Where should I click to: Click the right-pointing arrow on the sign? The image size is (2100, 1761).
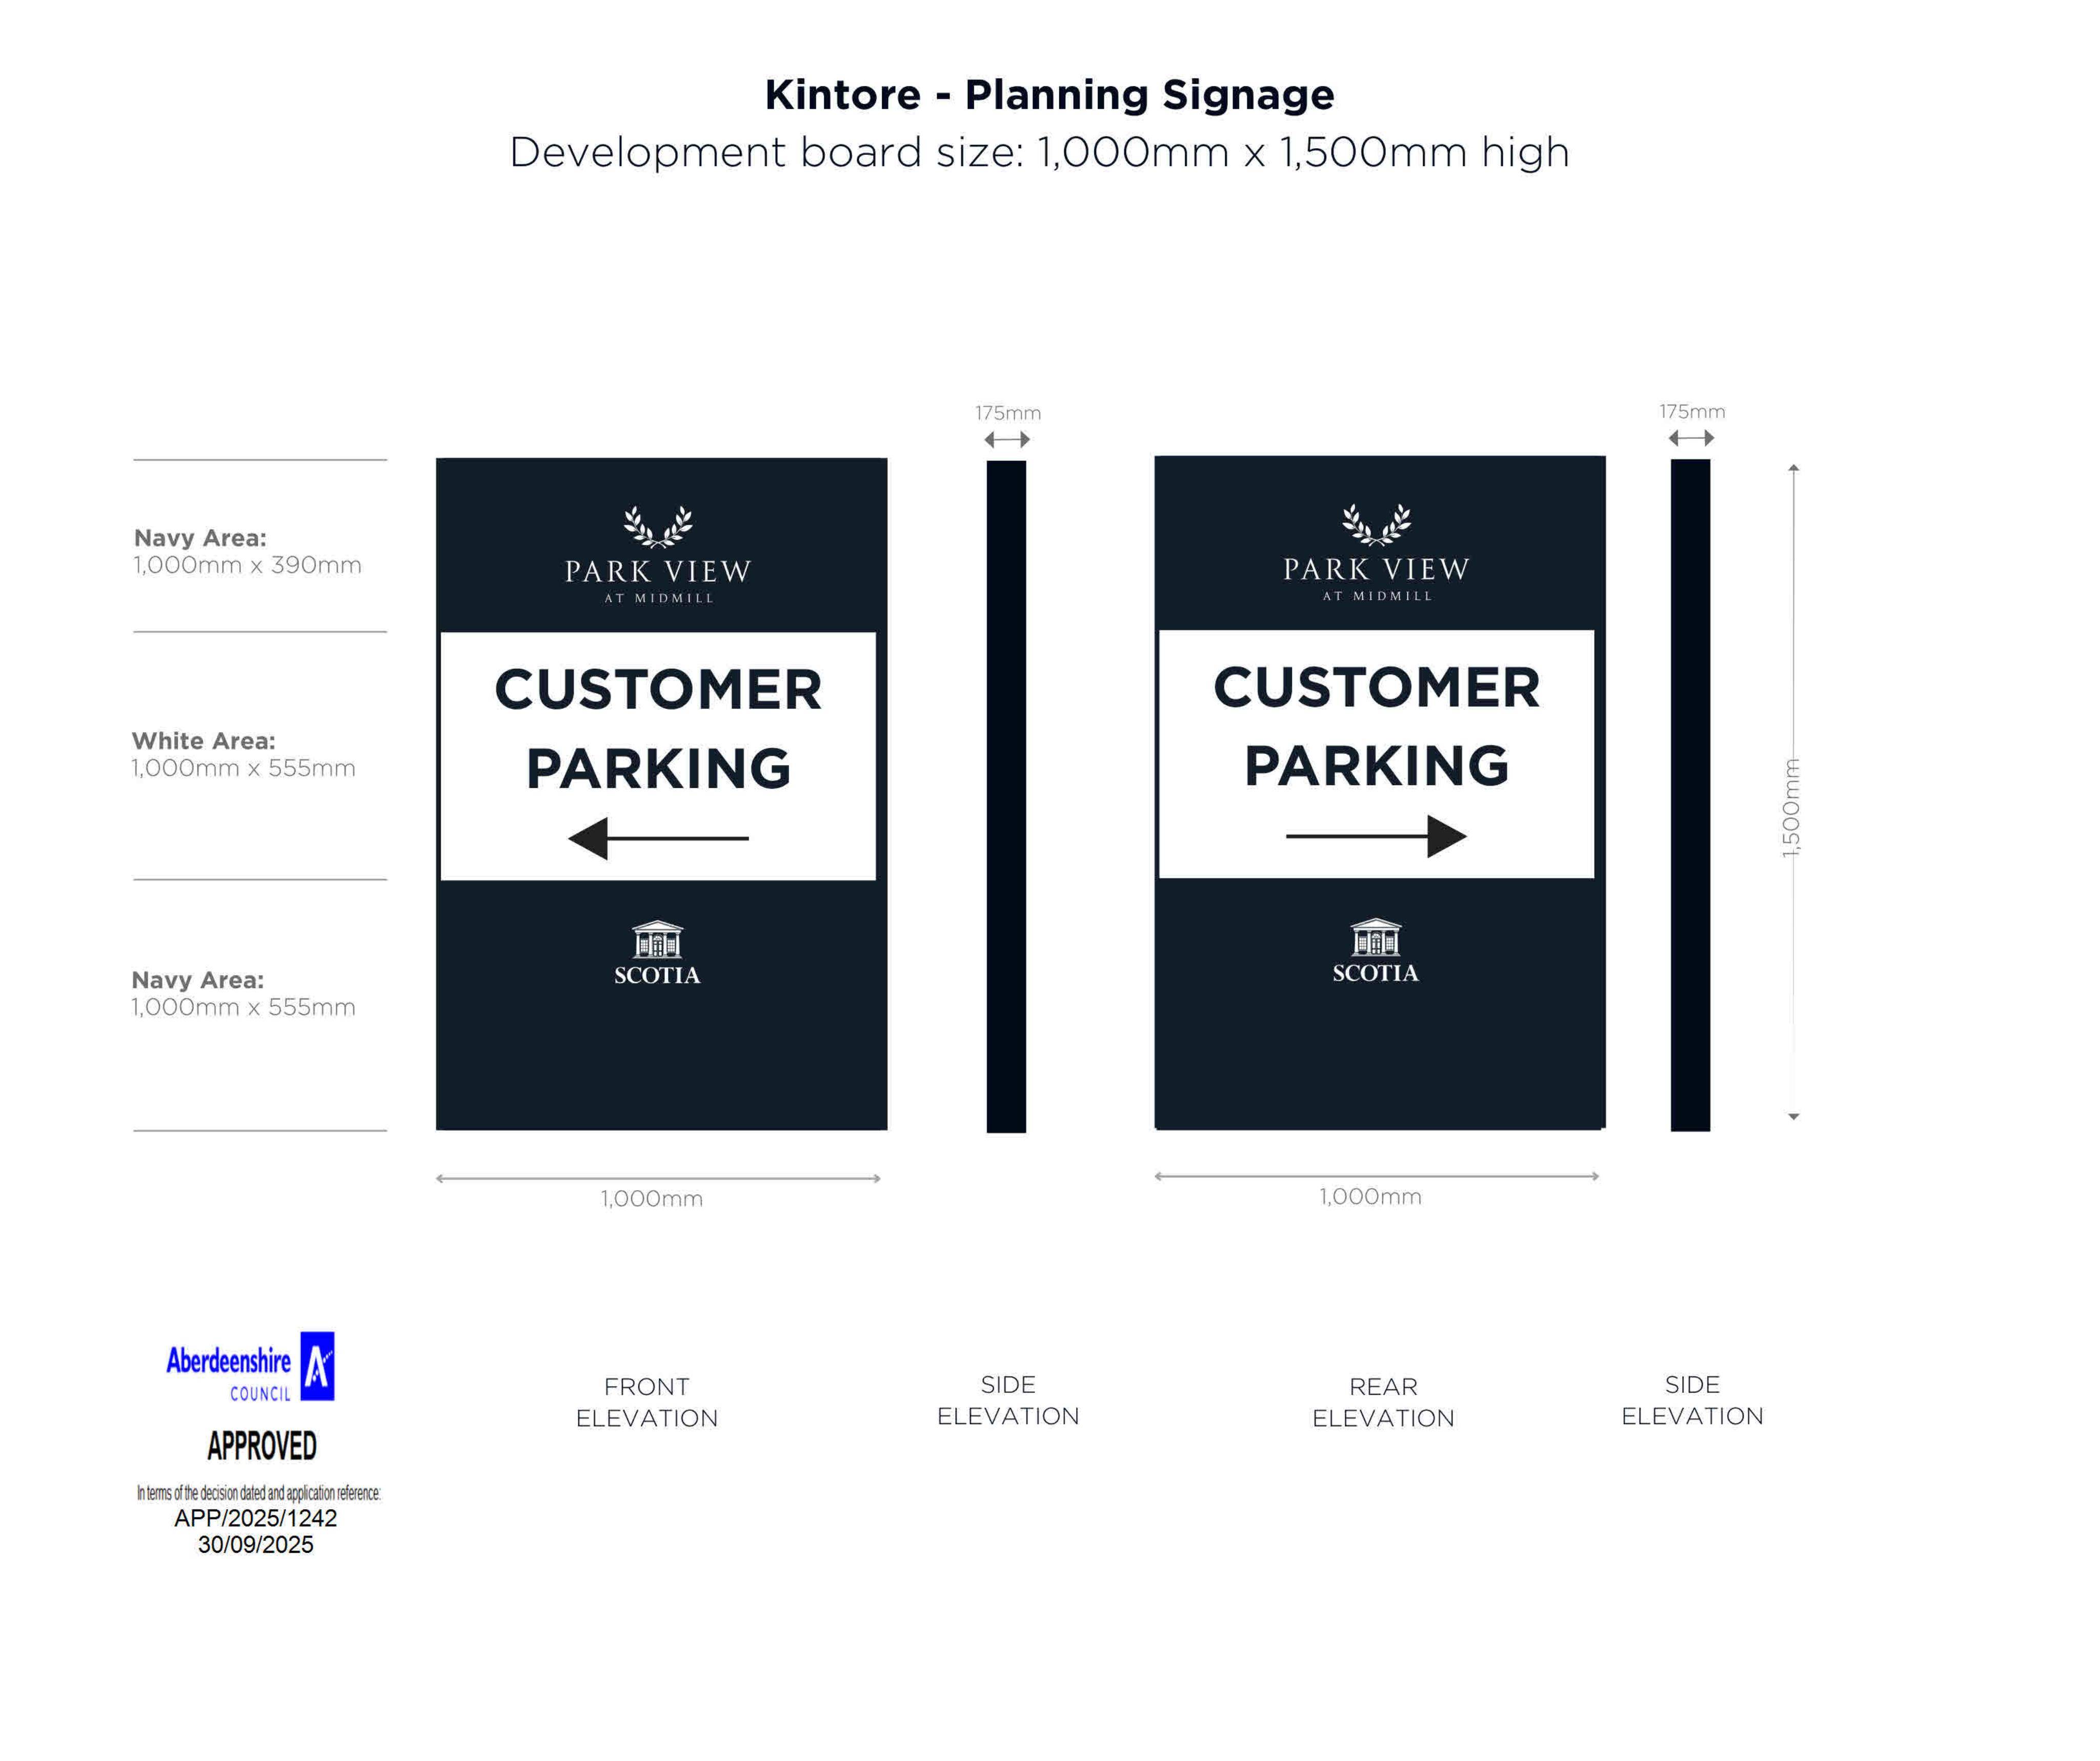tap(1376, 836)
